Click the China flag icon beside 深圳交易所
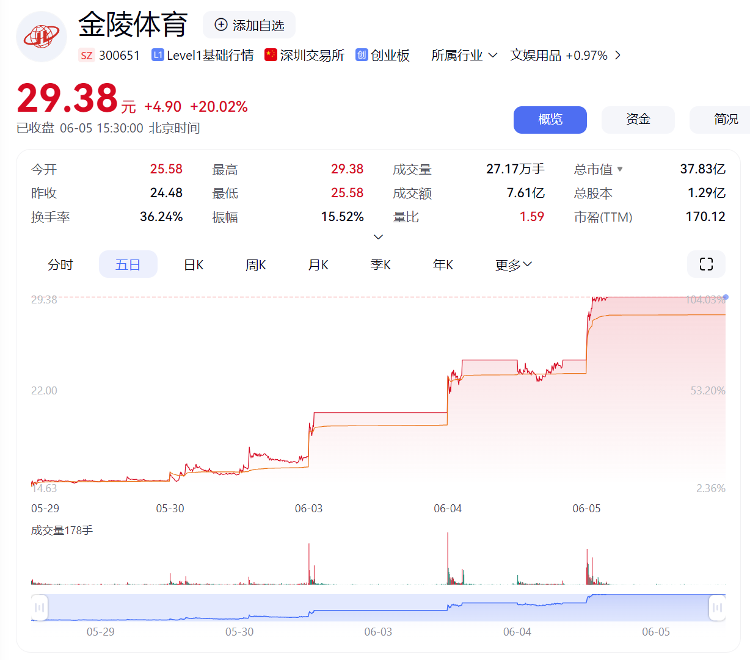This screenshot has height=660, width=750. coord(270,55)
